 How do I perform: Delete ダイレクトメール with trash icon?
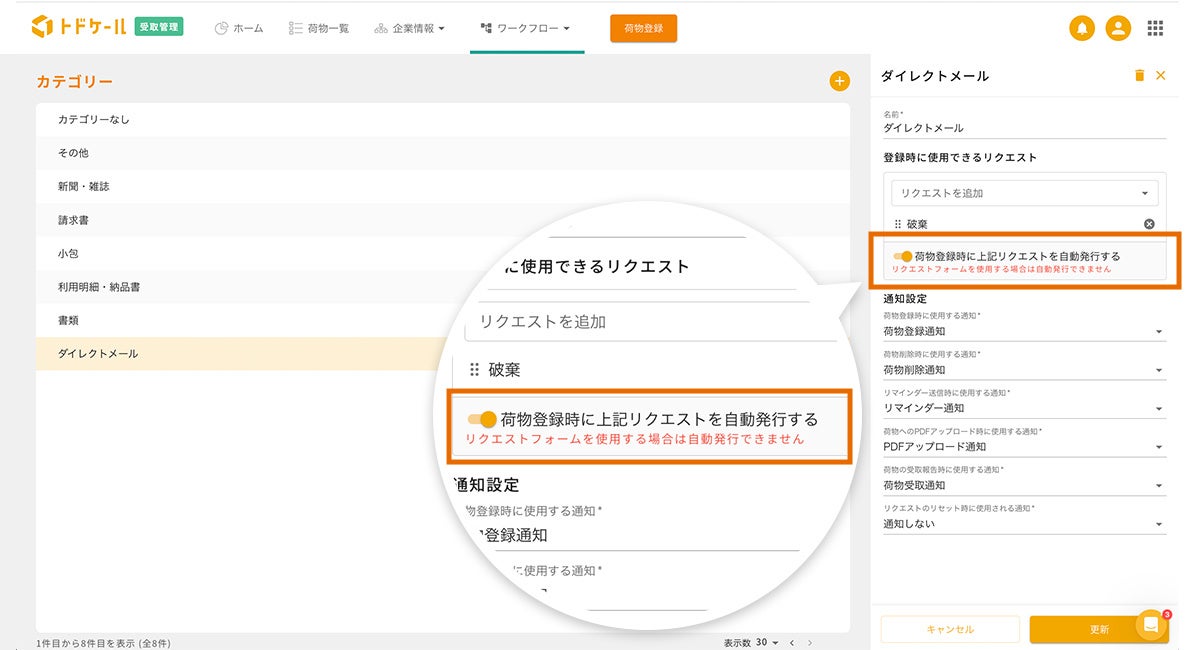click(x=1139, y=75)
